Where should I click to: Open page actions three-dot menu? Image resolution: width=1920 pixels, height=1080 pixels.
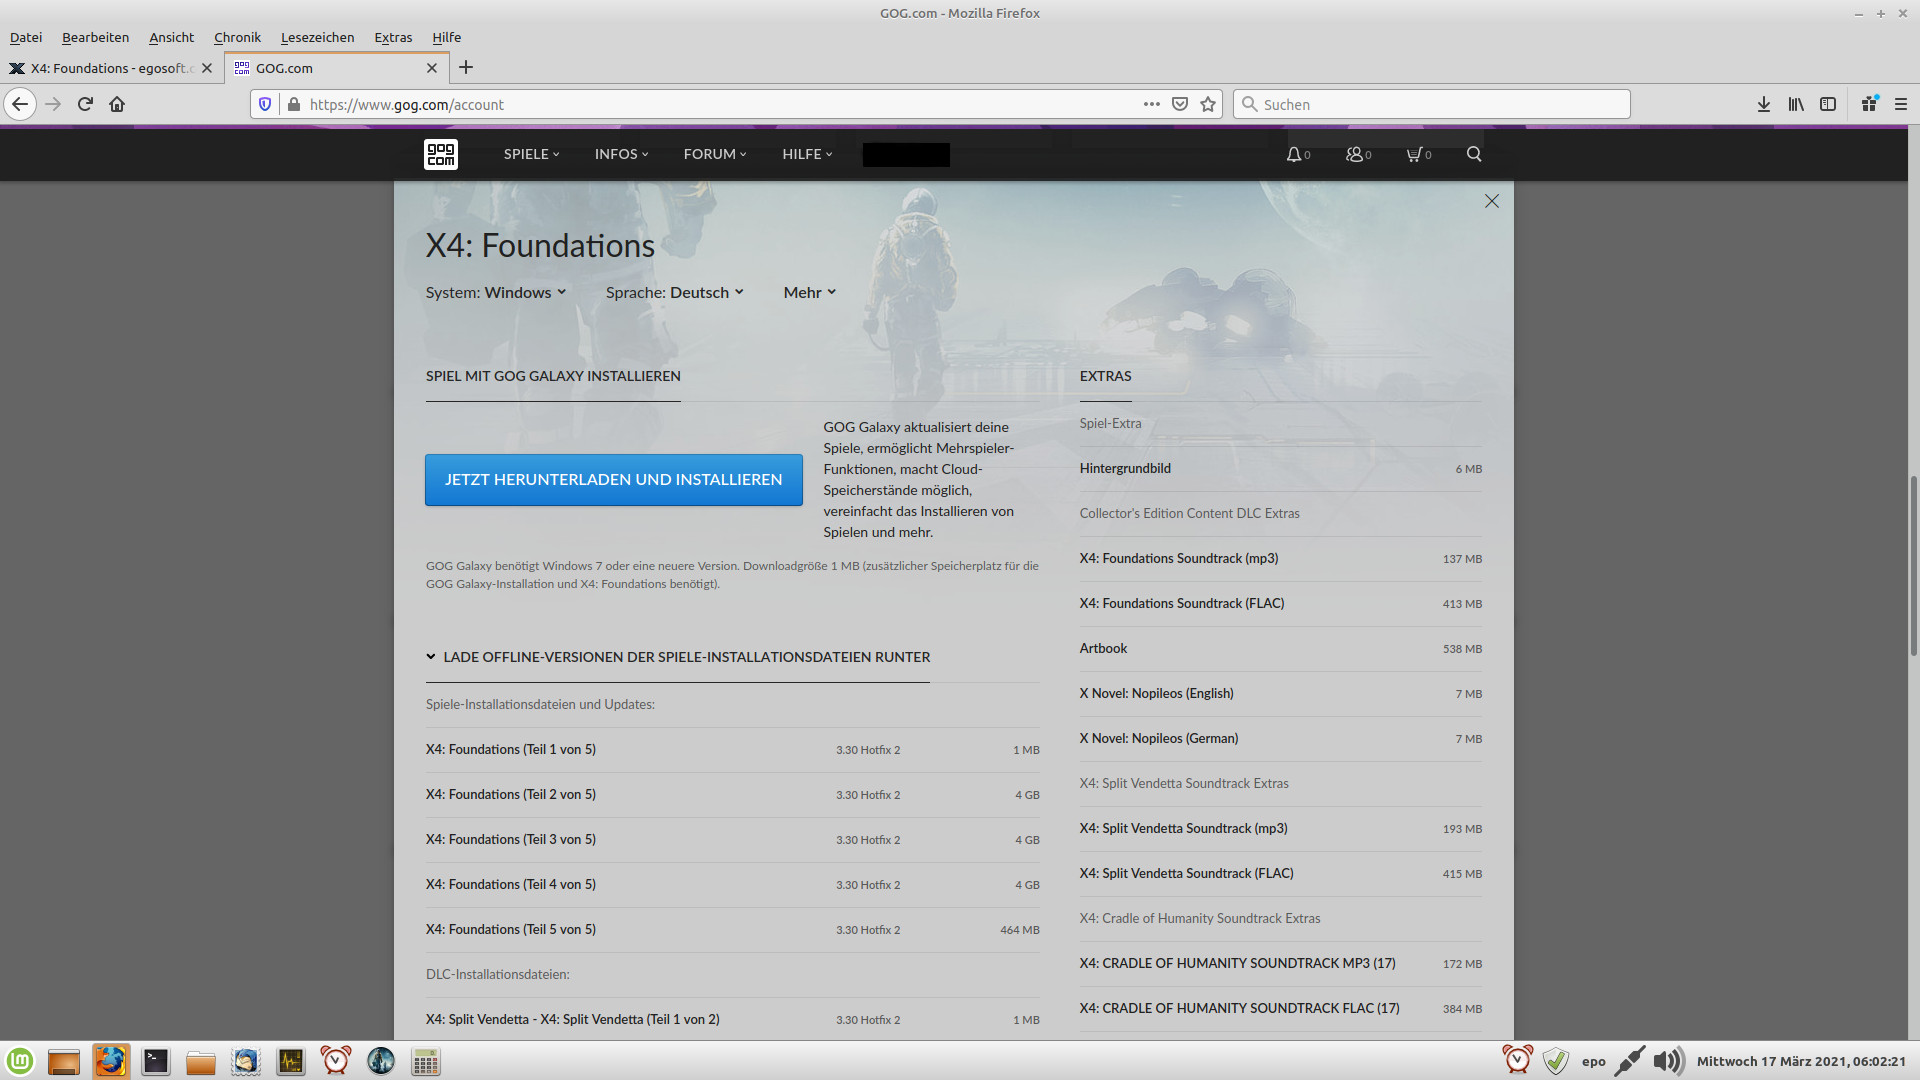click(1152, 104)
